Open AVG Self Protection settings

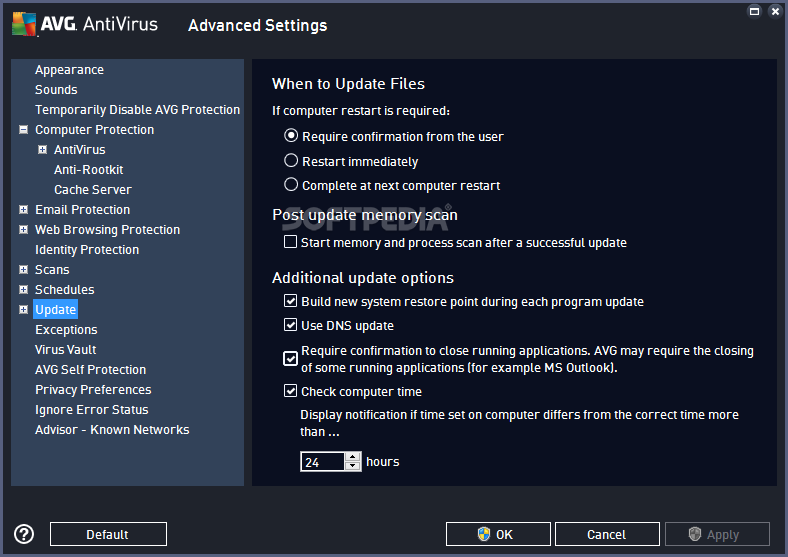coord(90,369)
